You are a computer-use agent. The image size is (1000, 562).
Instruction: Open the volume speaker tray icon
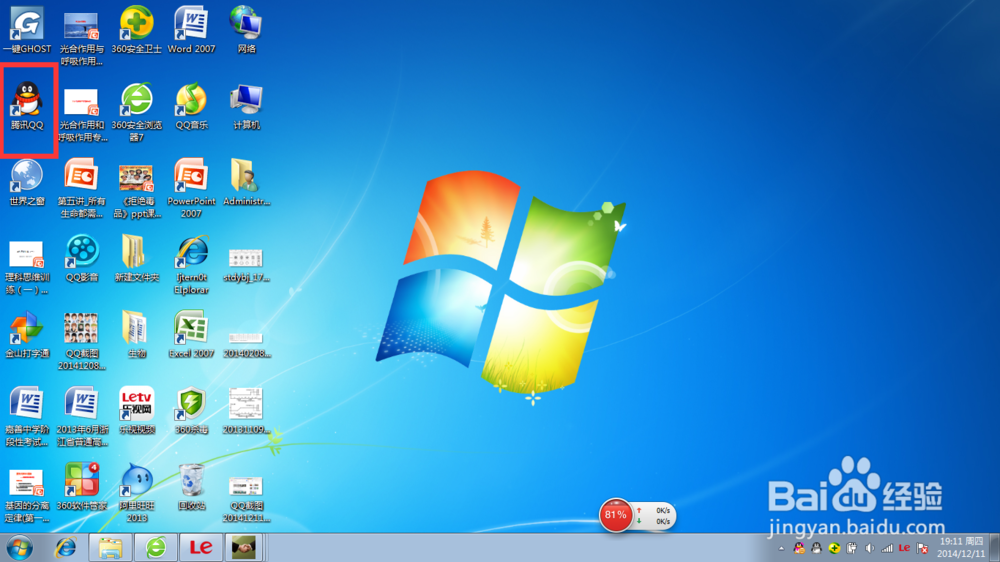(x=869, y=548)
